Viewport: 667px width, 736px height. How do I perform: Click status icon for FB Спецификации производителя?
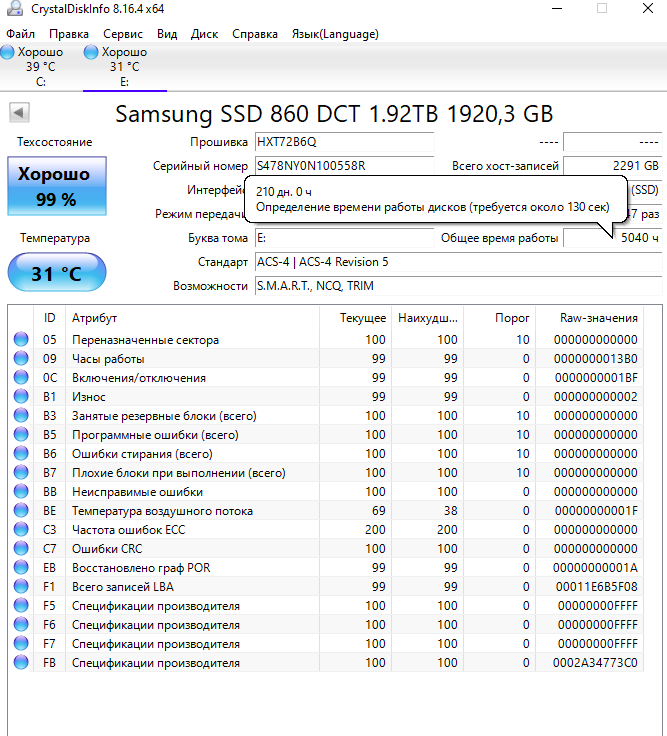point(21,662)
